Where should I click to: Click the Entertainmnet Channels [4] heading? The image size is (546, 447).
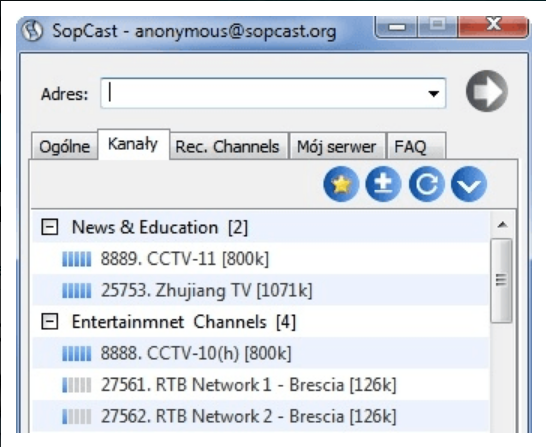tap(184, 322)
